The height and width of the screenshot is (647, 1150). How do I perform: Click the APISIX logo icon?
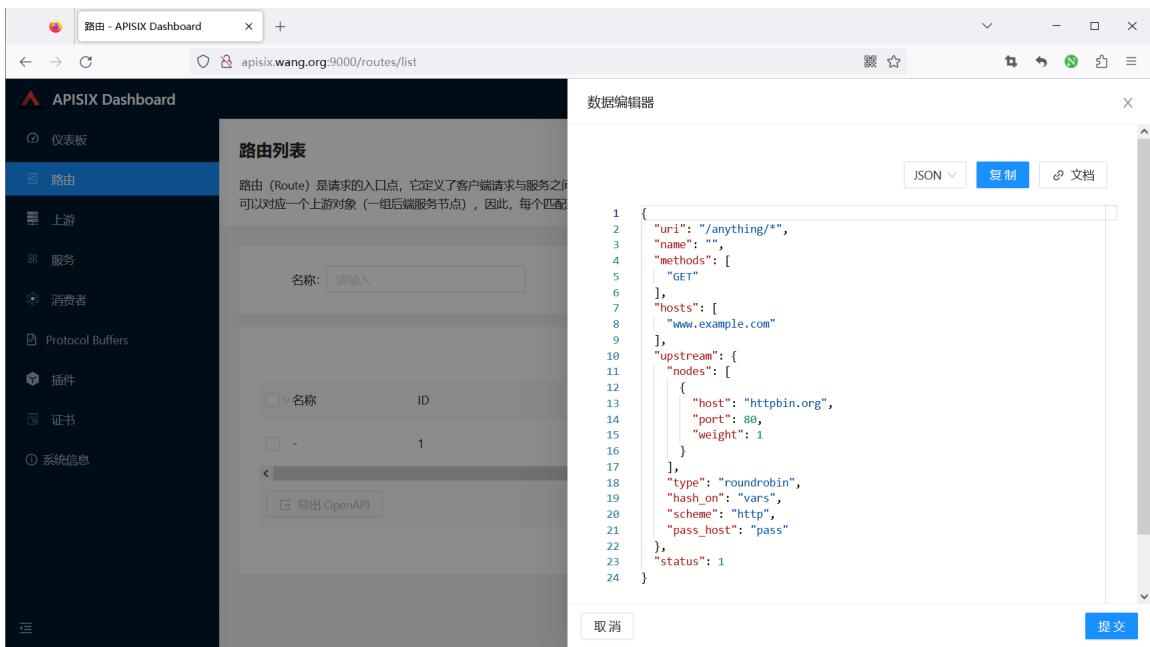coord(30,99)
